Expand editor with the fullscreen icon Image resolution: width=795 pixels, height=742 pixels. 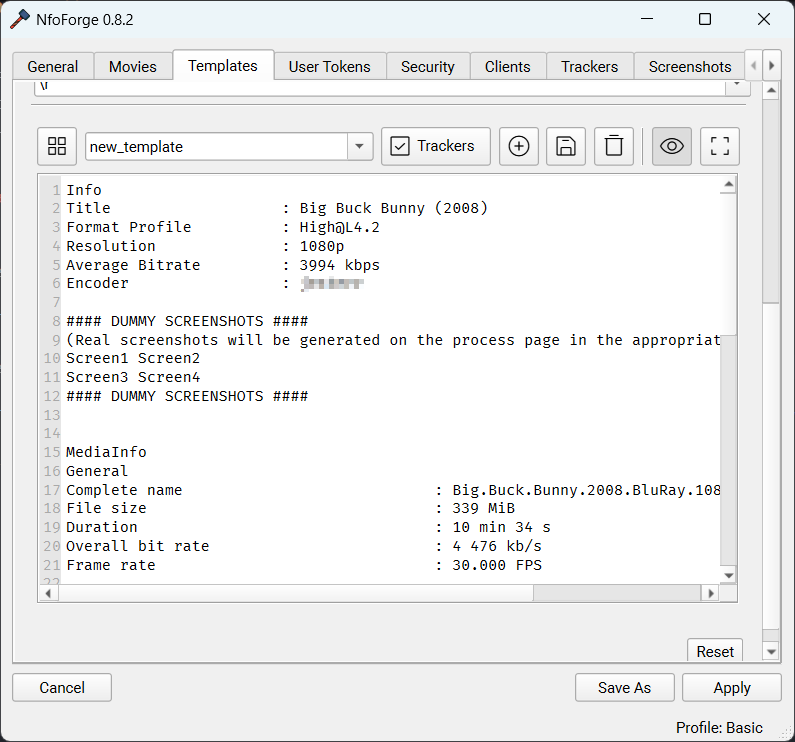[x=719, y=146]
